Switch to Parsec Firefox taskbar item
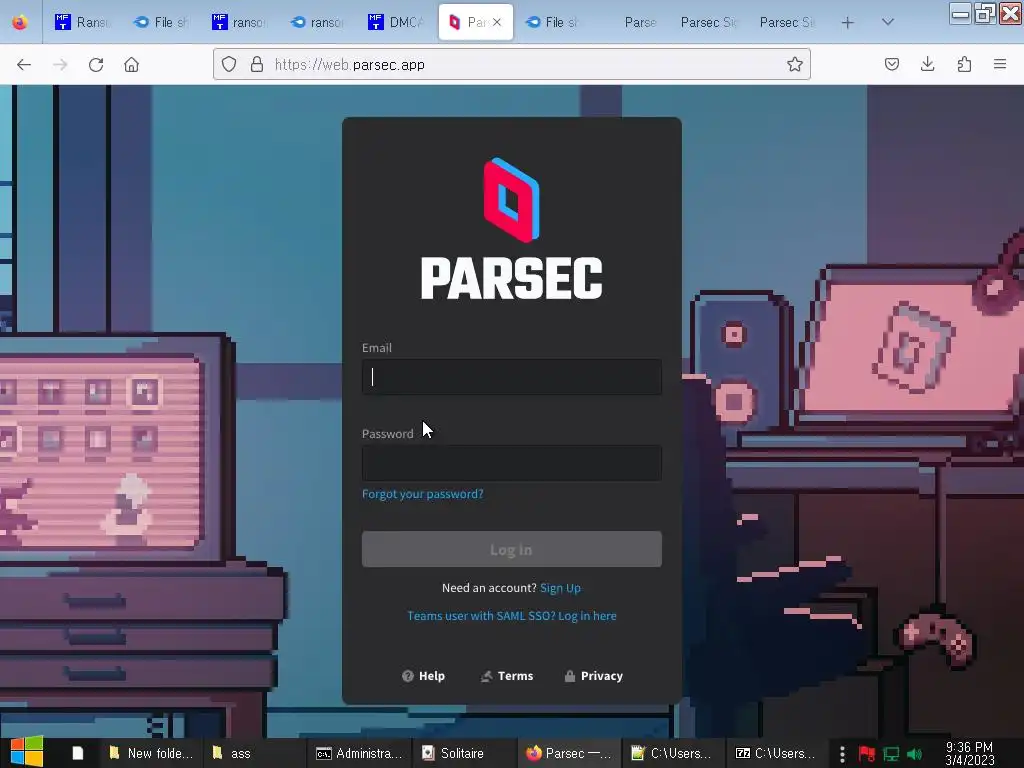The image size is (1024, 768). (x=568, y=753)
